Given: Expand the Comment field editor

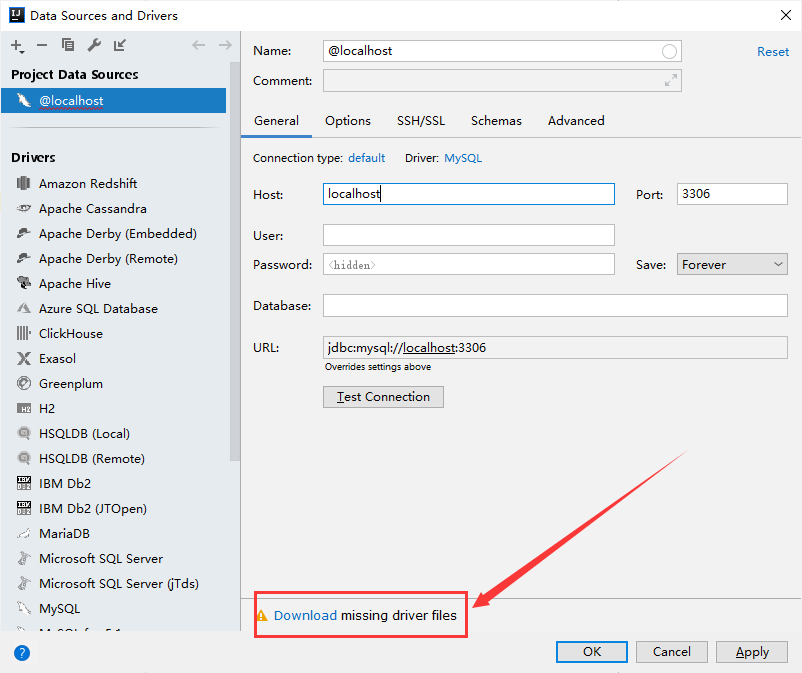Looking at the screenshot, I should point(671,80).
